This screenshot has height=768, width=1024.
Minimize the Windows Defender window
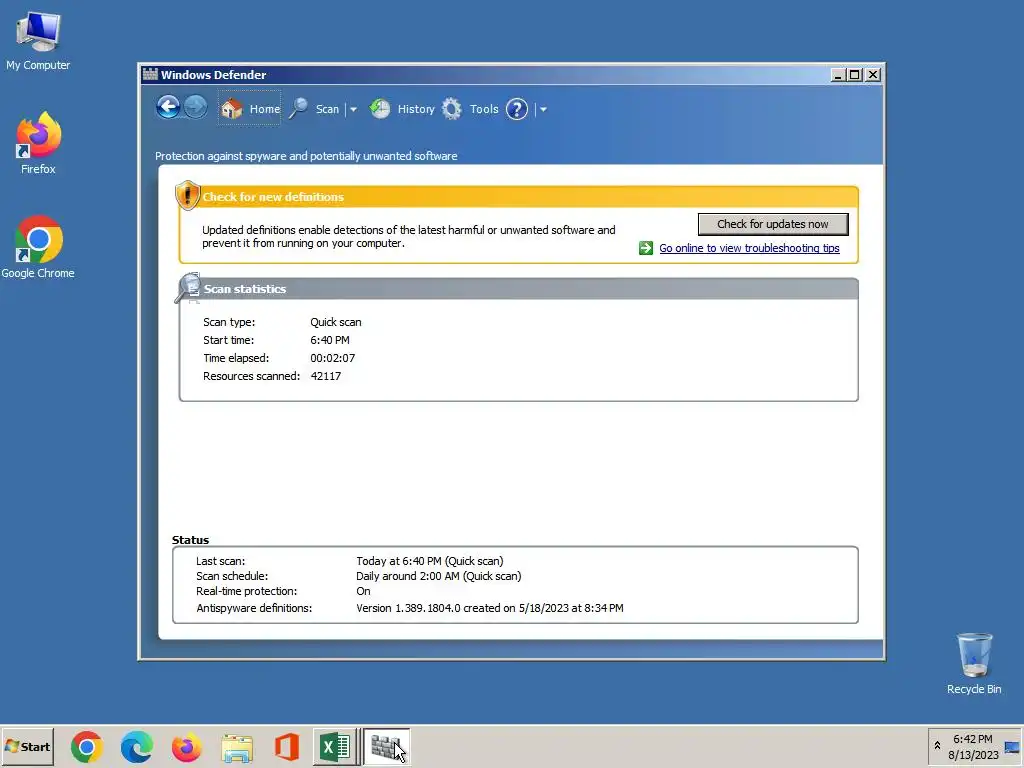[x=838, y=75]
